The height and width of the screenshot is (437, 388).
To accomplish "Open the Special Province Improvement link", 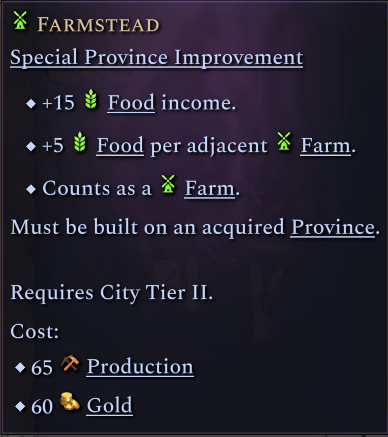I will point(157,58).
